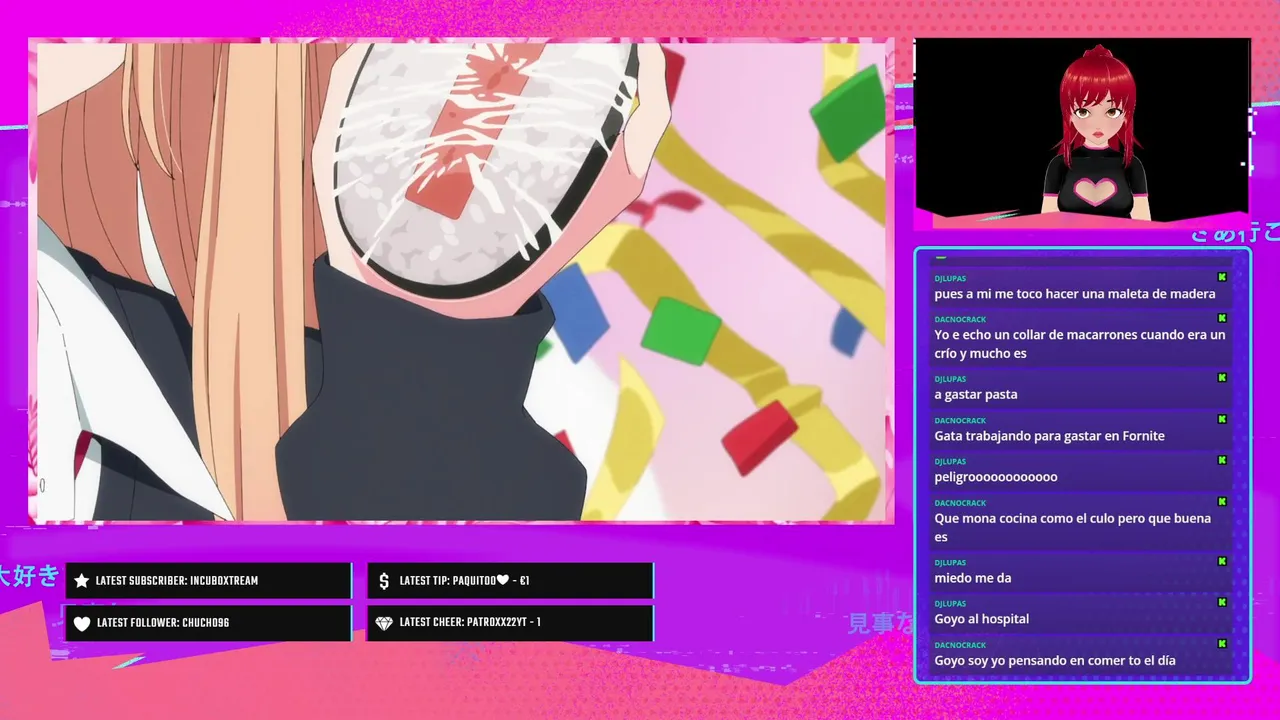This screenshot has height=720, width=1280.
Task: Click chat message 'a gastar pasta'
Action: coord(976,395)
